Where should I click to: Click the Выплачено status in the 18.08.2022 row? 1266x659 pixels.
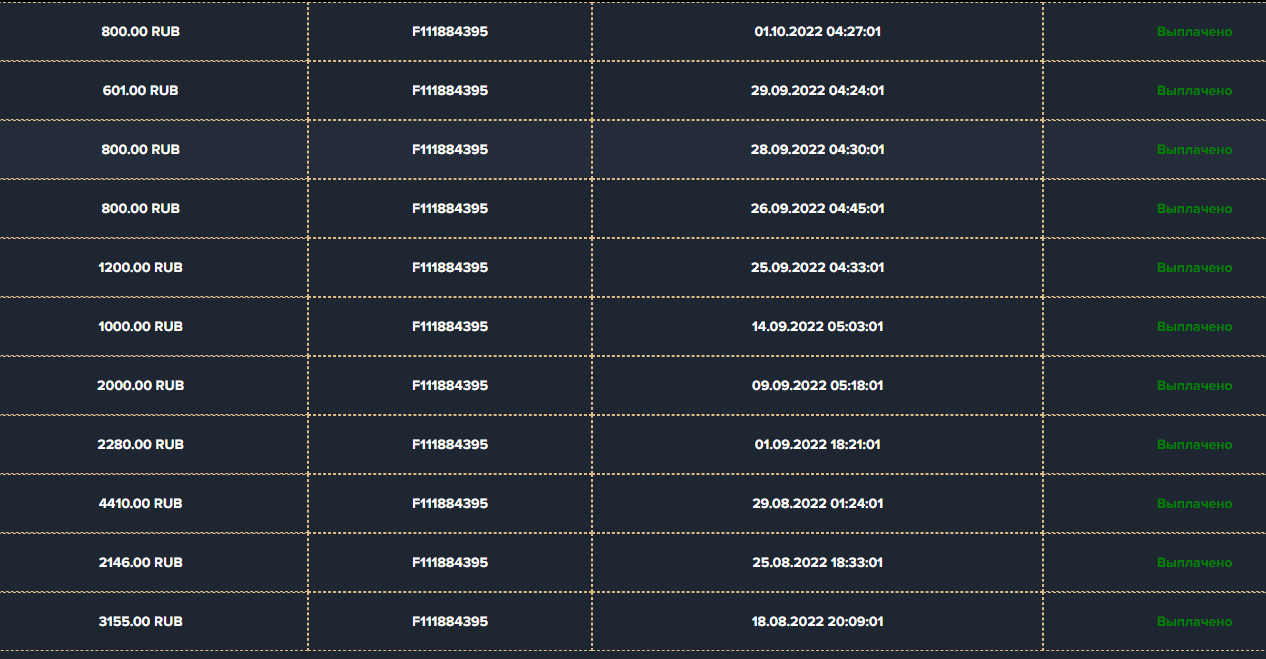tap(1194, 621)
